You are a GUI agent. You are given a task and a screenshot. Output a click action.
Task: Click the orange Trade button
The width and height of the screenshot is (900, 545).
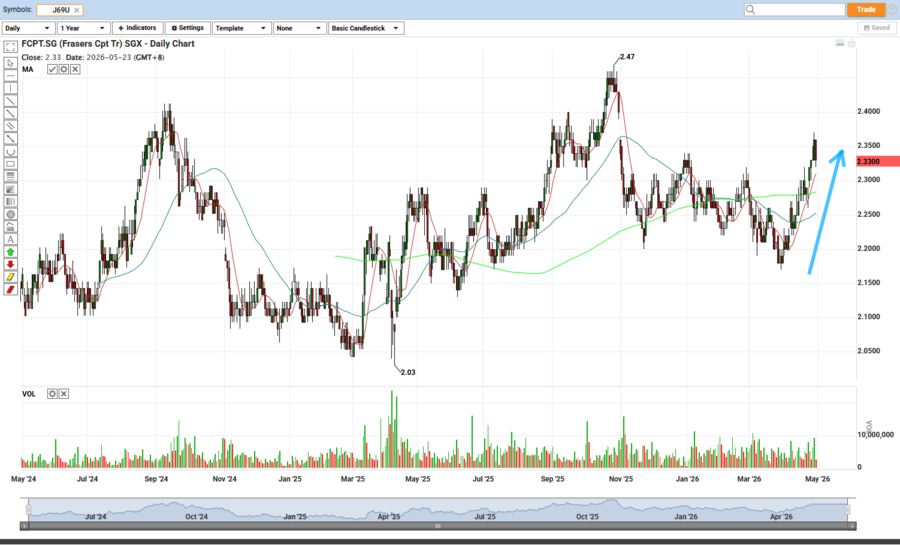coord(865,9)
